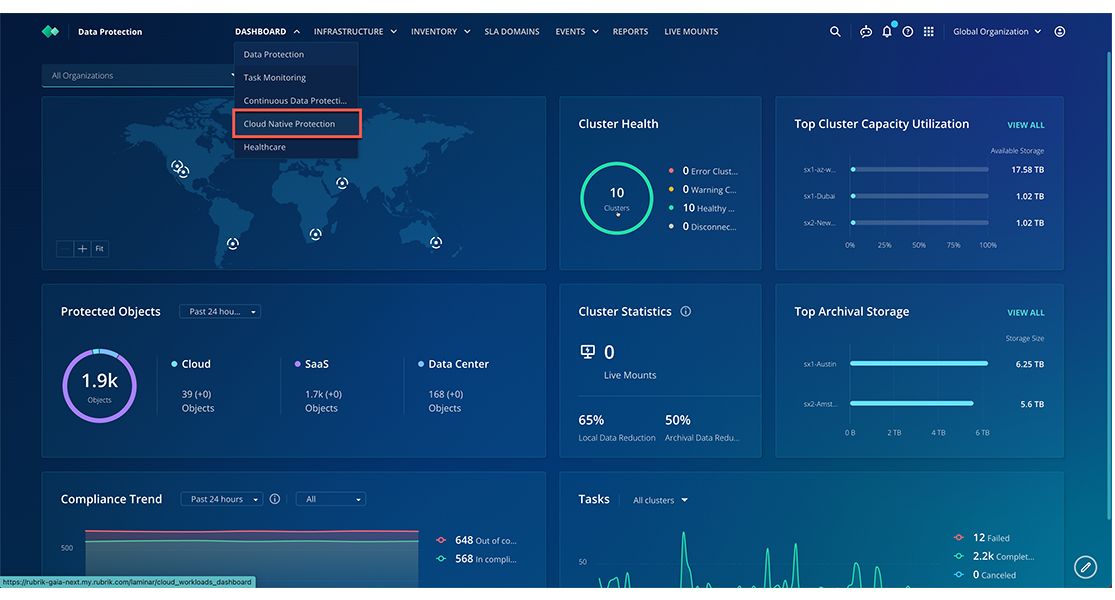The width and height of the screenshot is (1115, 600).
Task: Zoom out on the map with minus
Action: click(65, 249)
